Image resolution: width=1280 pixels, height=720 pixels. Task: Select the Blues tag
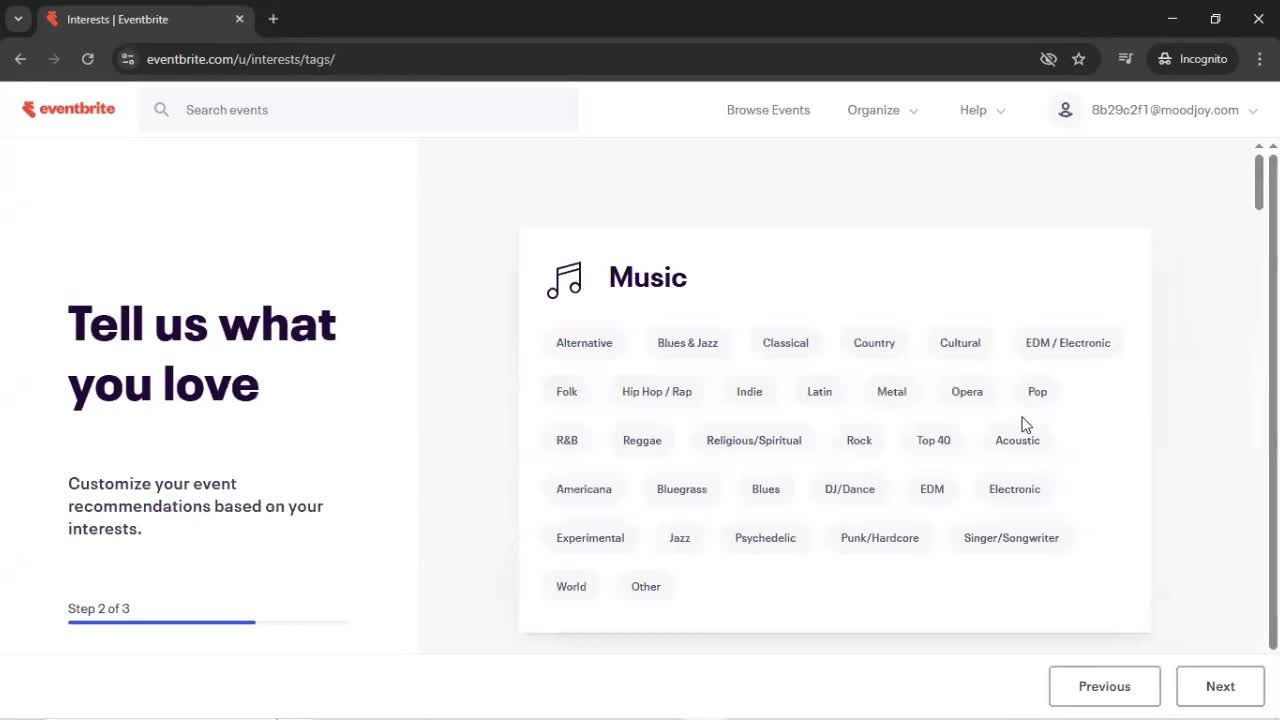[765, 489]
